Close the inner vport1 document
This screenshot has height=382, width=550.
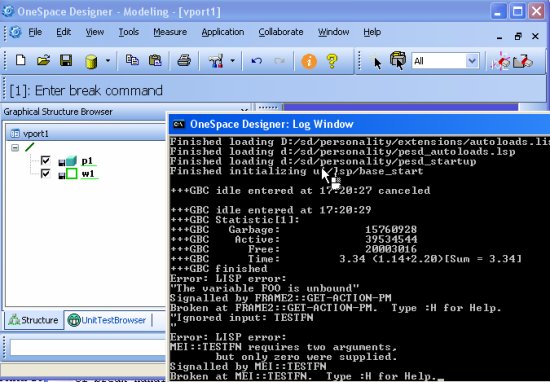535,36
